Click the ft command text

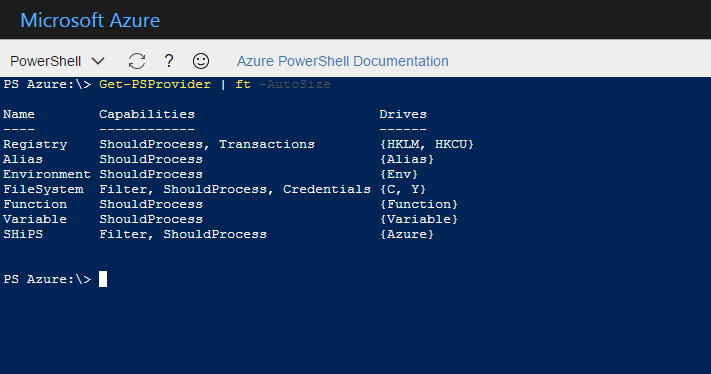[243, 84]
